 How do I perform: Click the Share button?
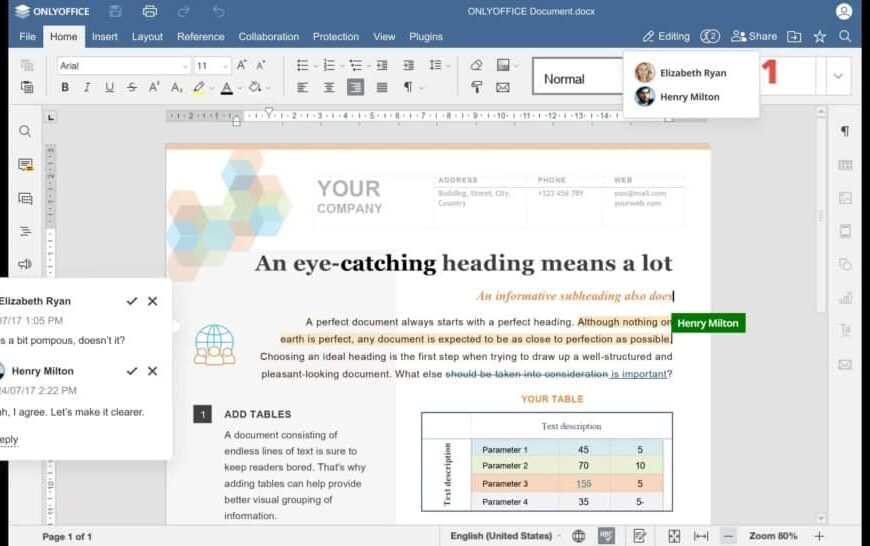coord(754,36)
